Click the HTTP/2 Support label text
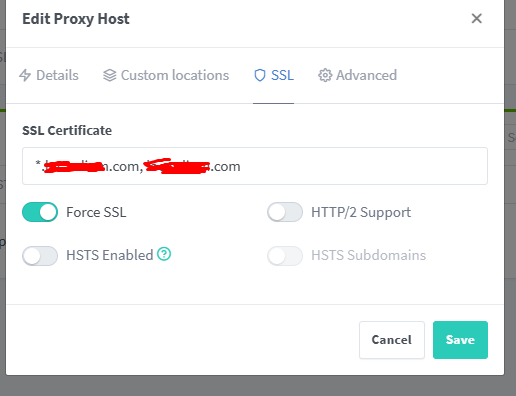This screenshot has width=516, height=396. tap(361, 213)
